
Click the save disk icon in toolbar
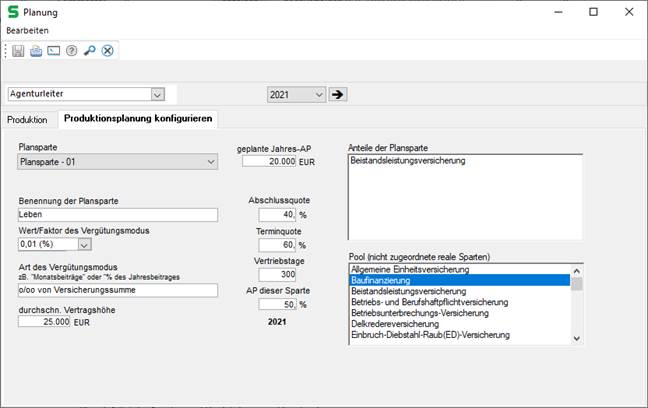18,50
